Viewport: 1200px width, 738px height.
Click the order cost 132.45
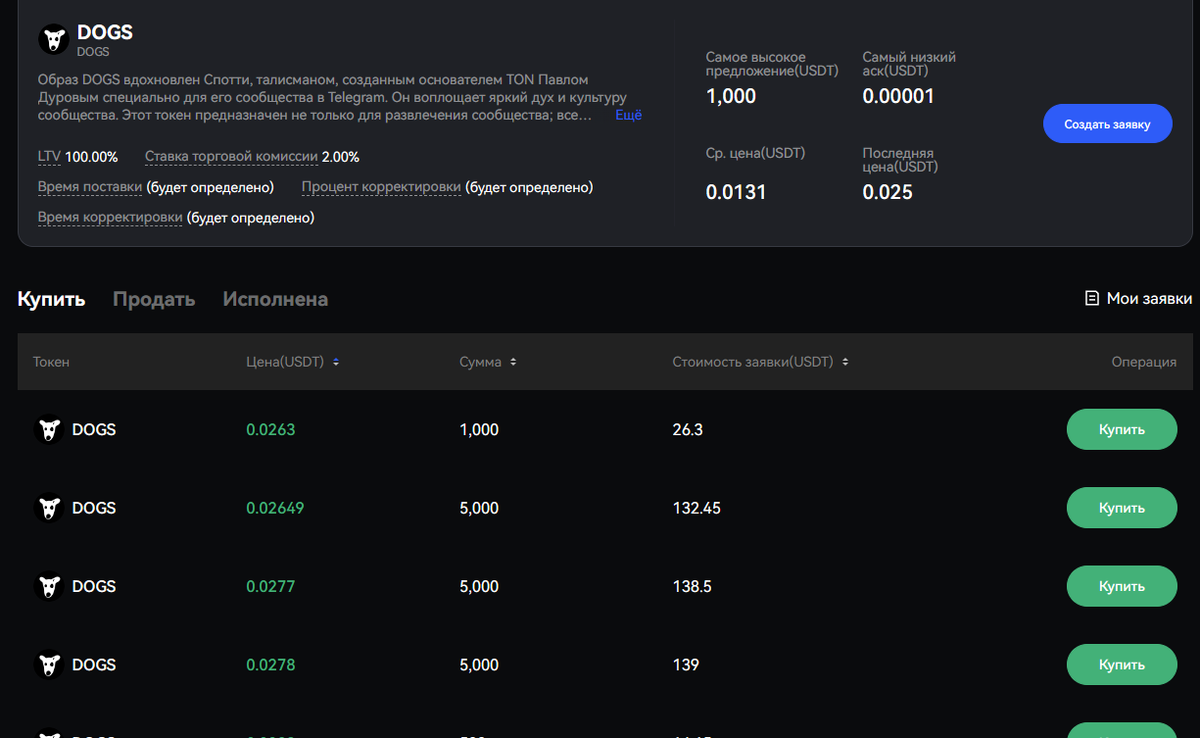(x=697, y=508)
